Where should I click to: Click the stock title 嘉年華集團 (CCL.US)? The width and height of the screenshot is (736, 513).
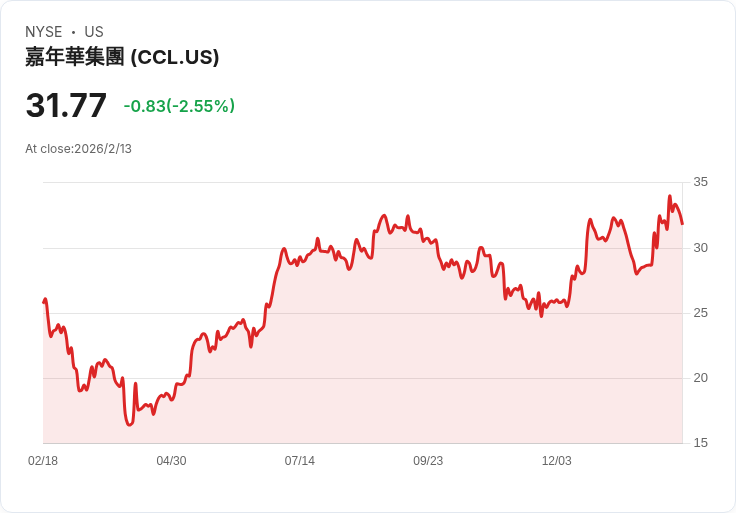click(122, 57)
